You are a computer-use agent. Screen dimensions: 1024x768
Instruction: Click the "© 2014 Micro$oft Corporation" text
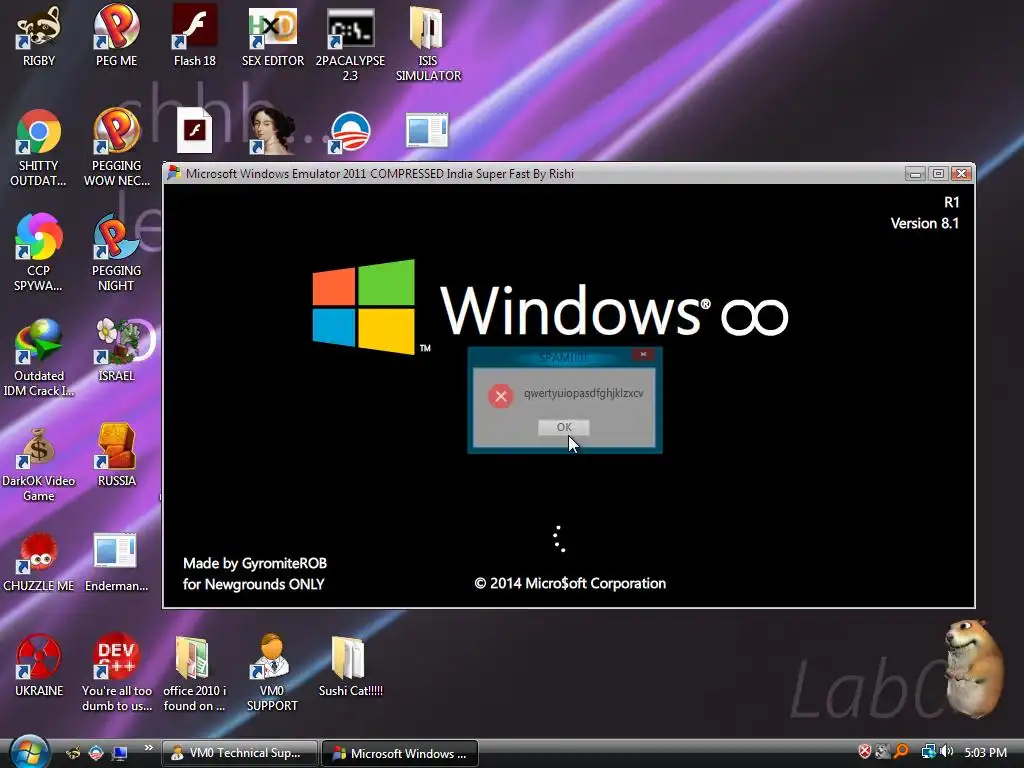pyautogui.click(x=570, y=583)
